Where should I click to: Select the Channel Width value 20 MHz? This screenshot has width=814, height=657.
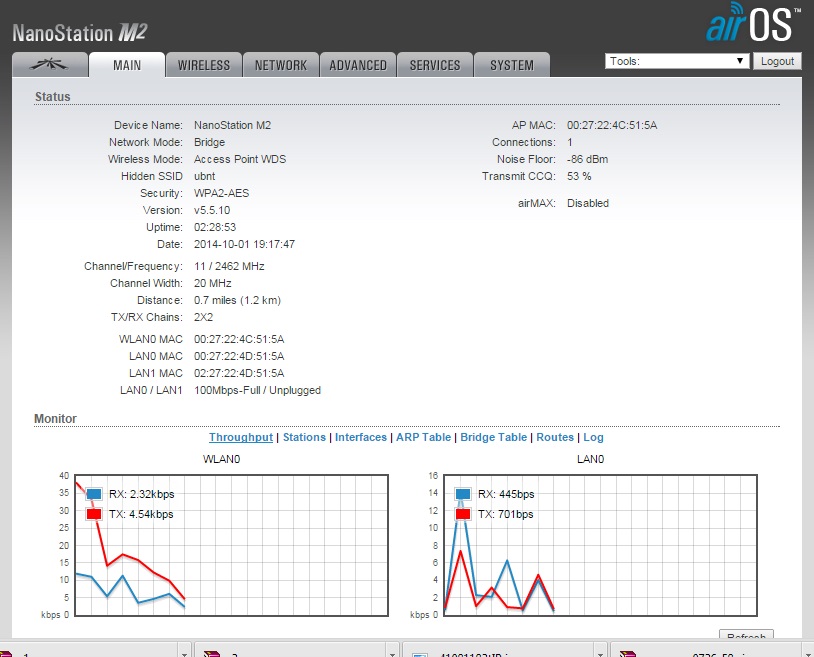tap(213, 283)
